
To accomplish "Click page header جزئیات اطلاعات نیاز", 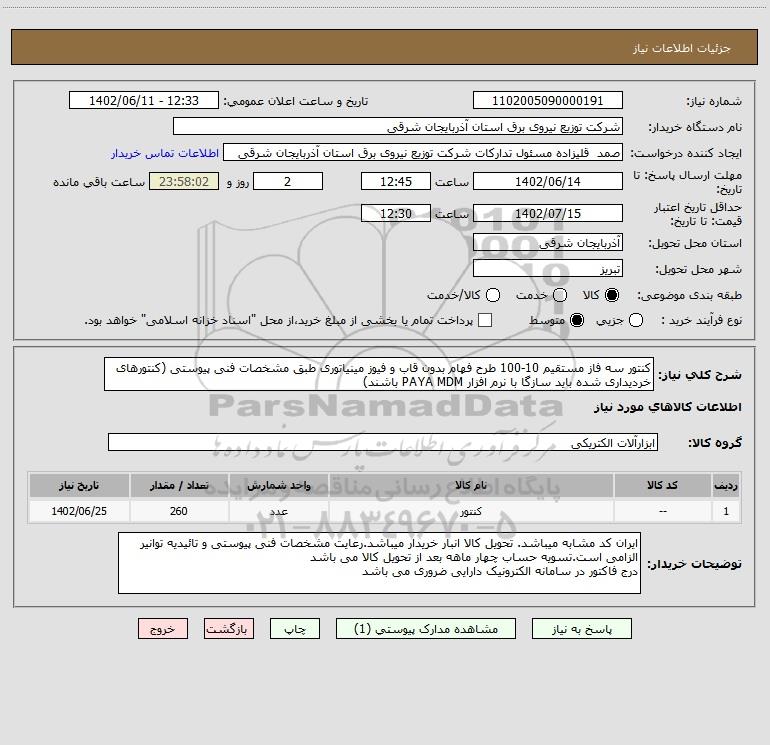I will pos(682,48).
